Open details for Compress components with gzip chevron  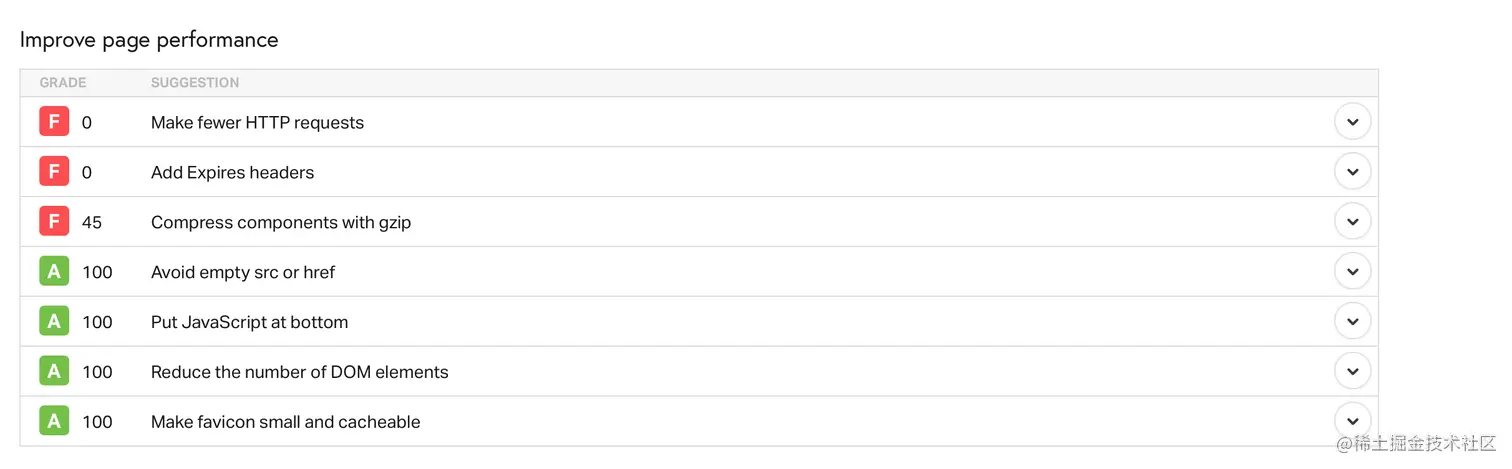1352,222
